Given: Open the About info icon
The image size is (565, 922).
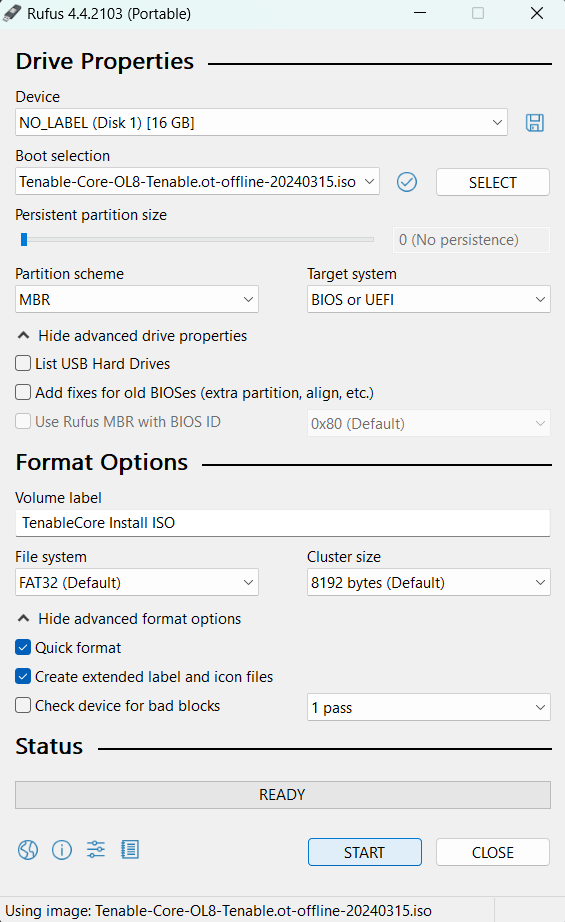Looking at the screenshot, I should point(62,850).
